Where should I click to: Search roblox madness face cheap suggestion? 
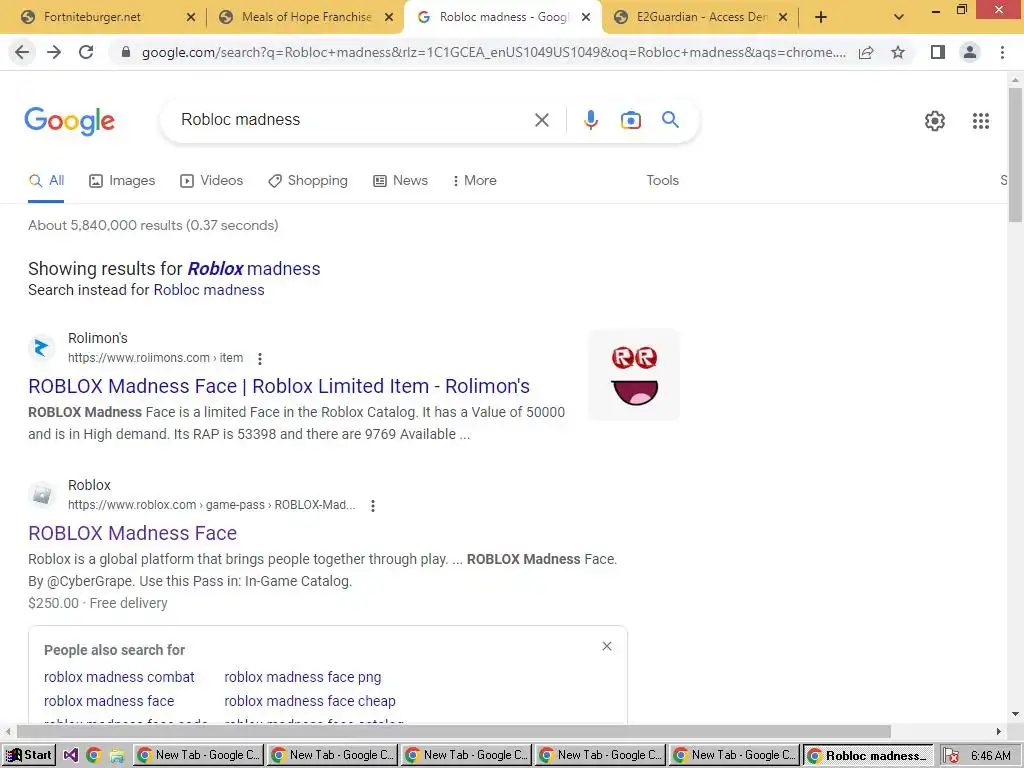(x=310, y=701)
